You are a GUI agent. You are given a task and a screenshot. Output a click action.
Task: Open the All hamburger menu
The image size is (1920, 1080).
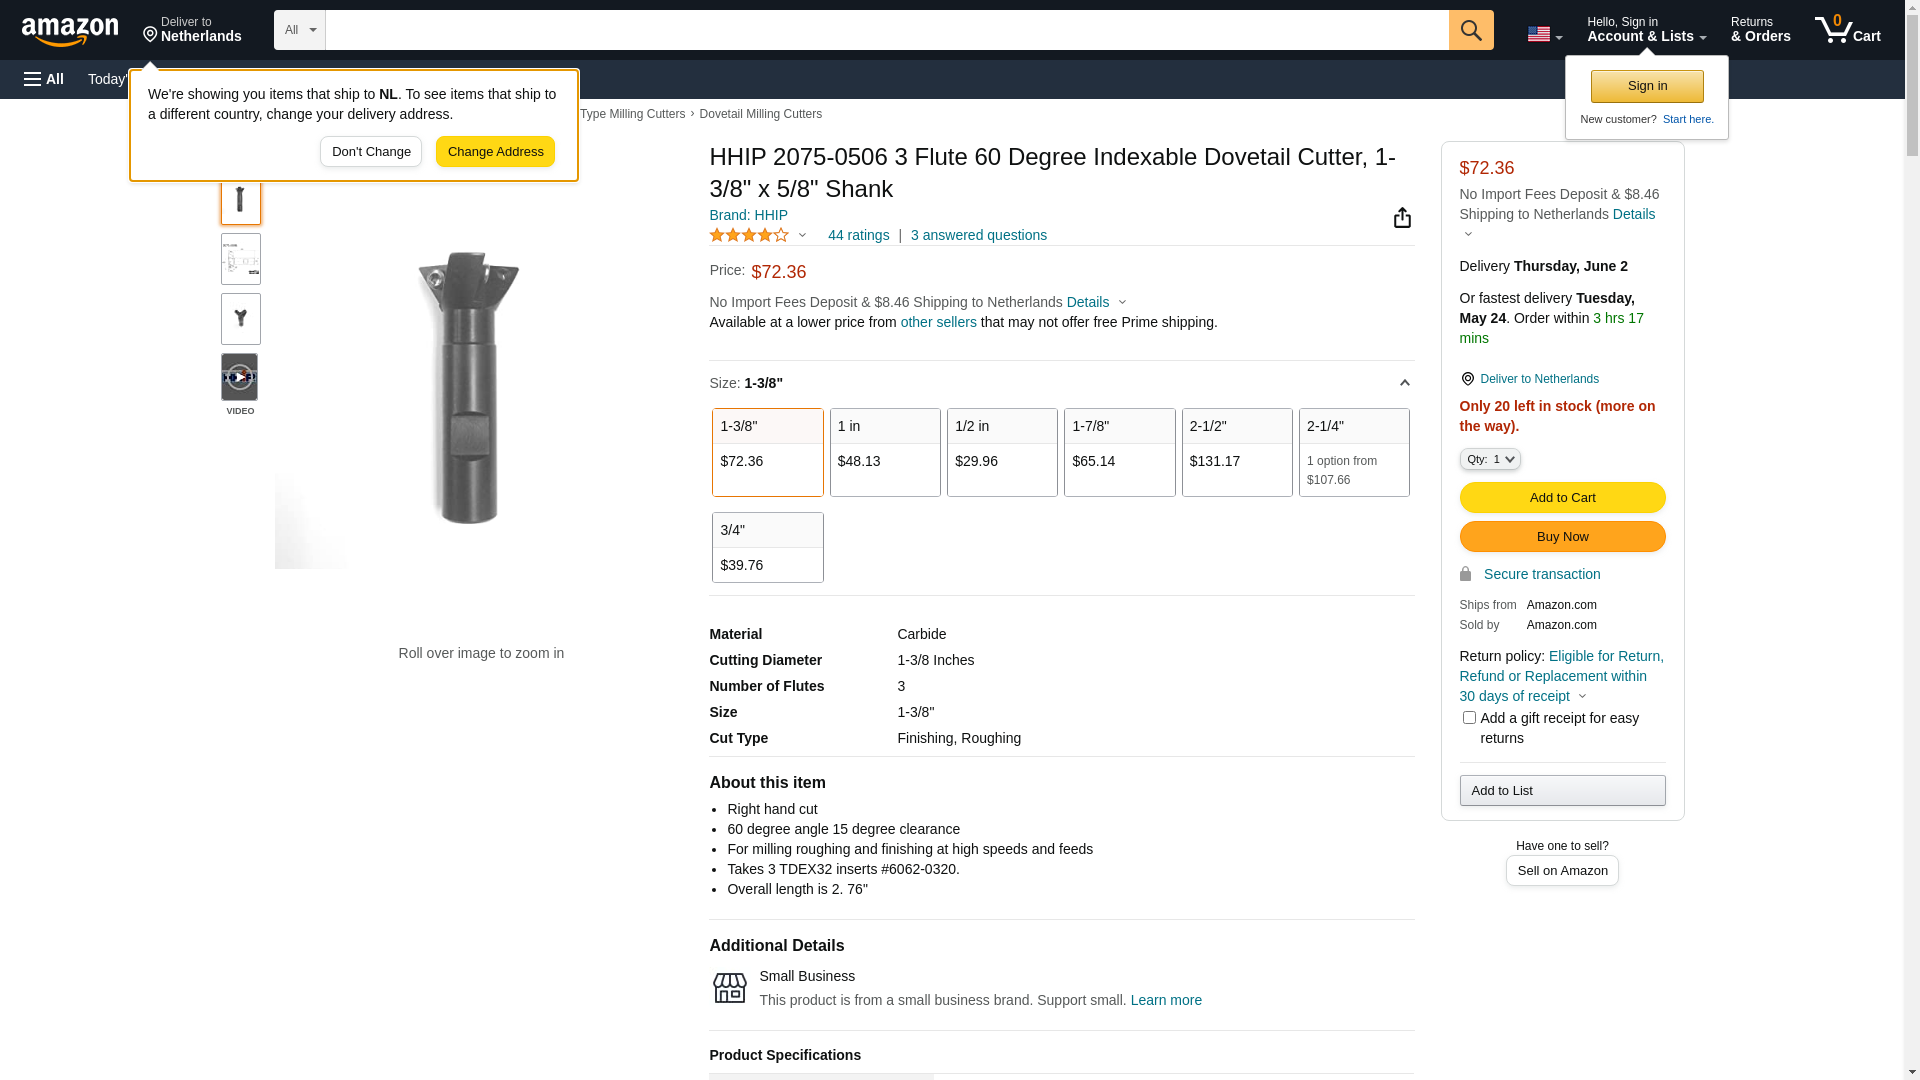coord(44,79)
